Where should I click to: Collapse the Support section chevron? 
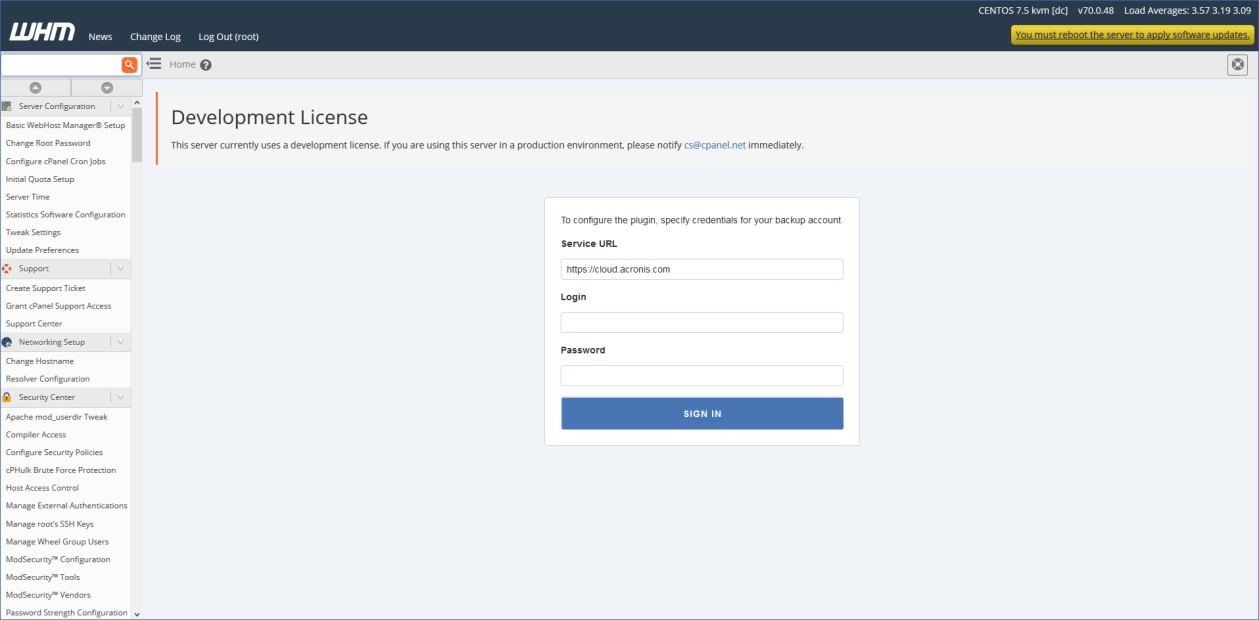121,268
